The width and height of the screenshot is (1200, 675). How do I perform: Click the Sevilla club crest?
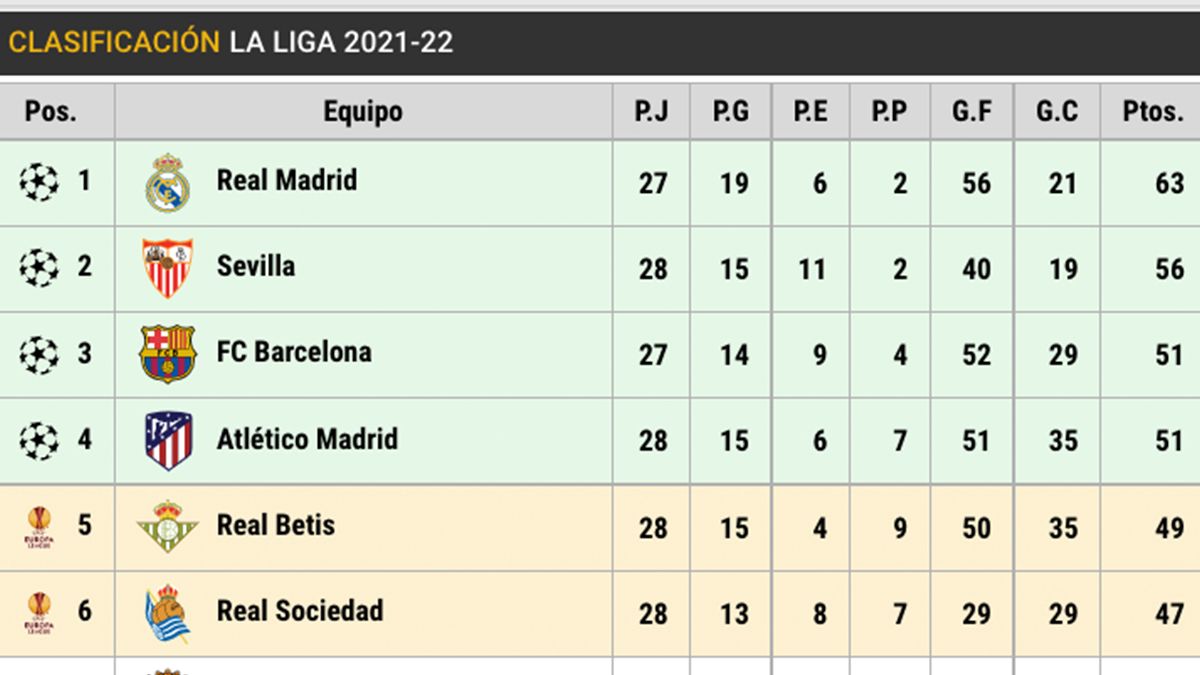click(x=167, y=268)
